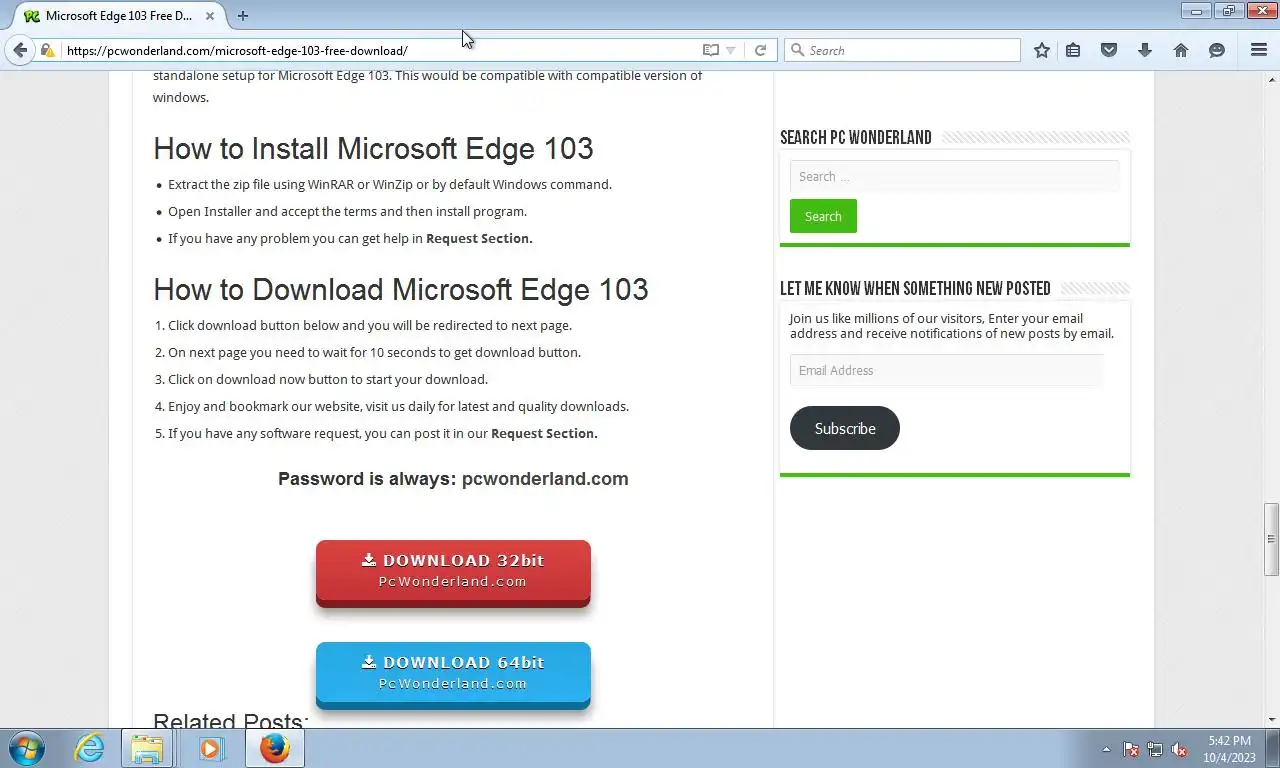Image resolution: width=1280 pixels, height=768 pixels.
Task: Click the Subscribe button
Action: click(845, 428)
